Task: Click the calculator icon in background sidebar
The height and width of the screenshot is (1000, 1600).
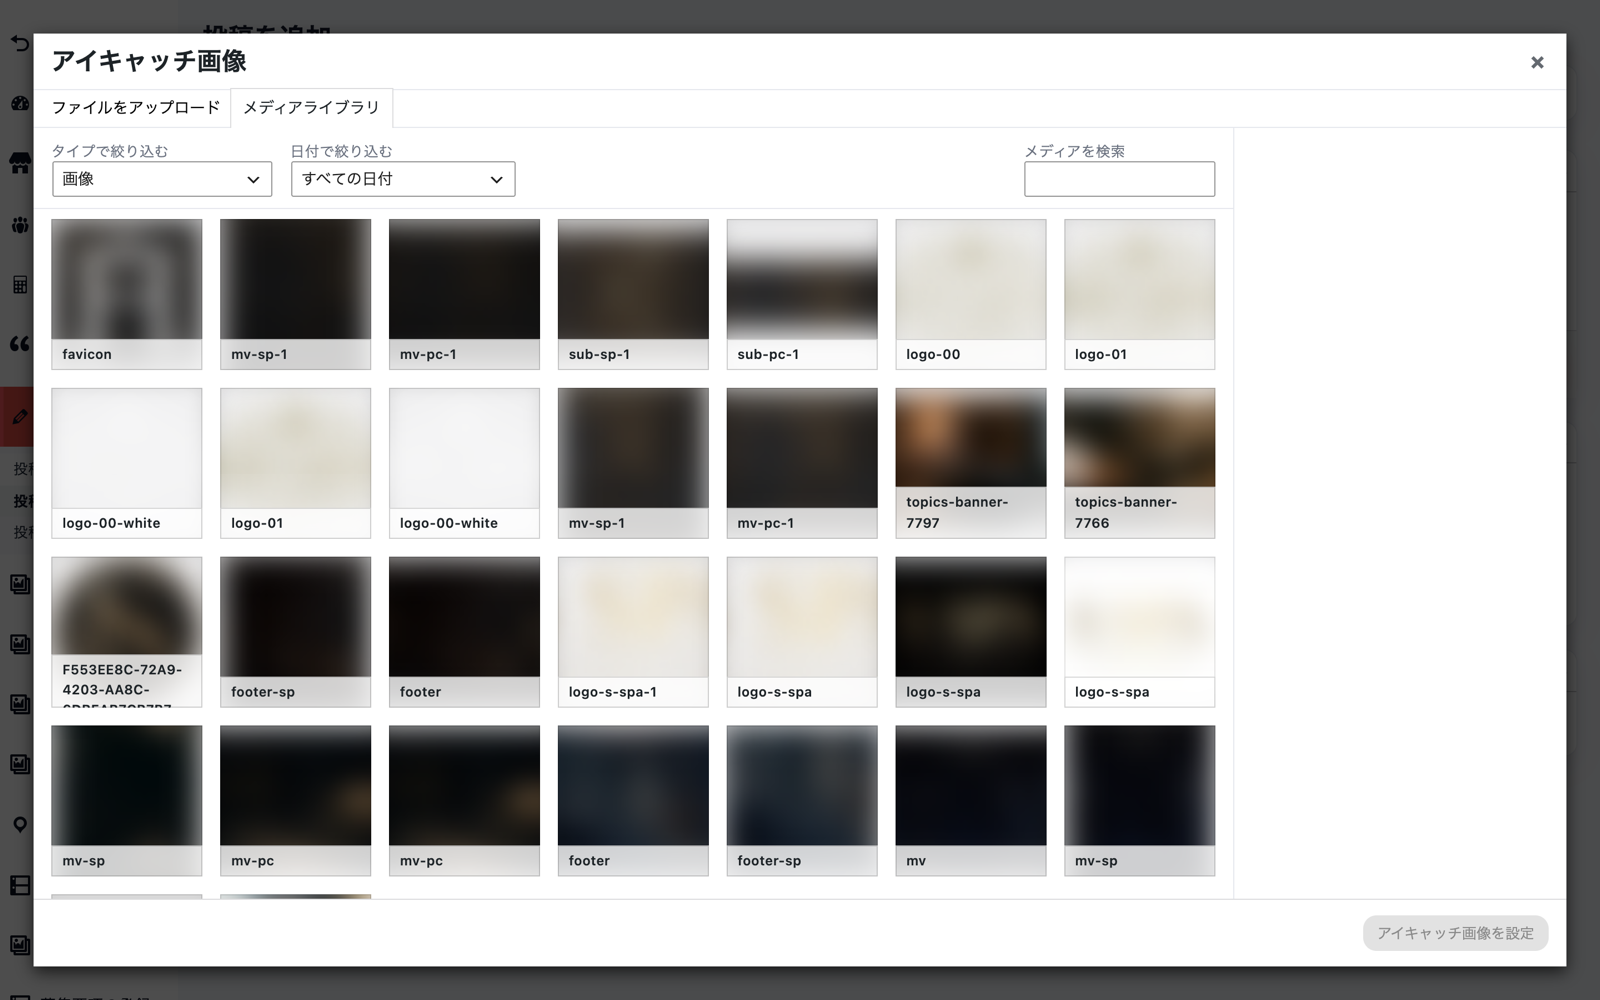Action: coord(20,285)
